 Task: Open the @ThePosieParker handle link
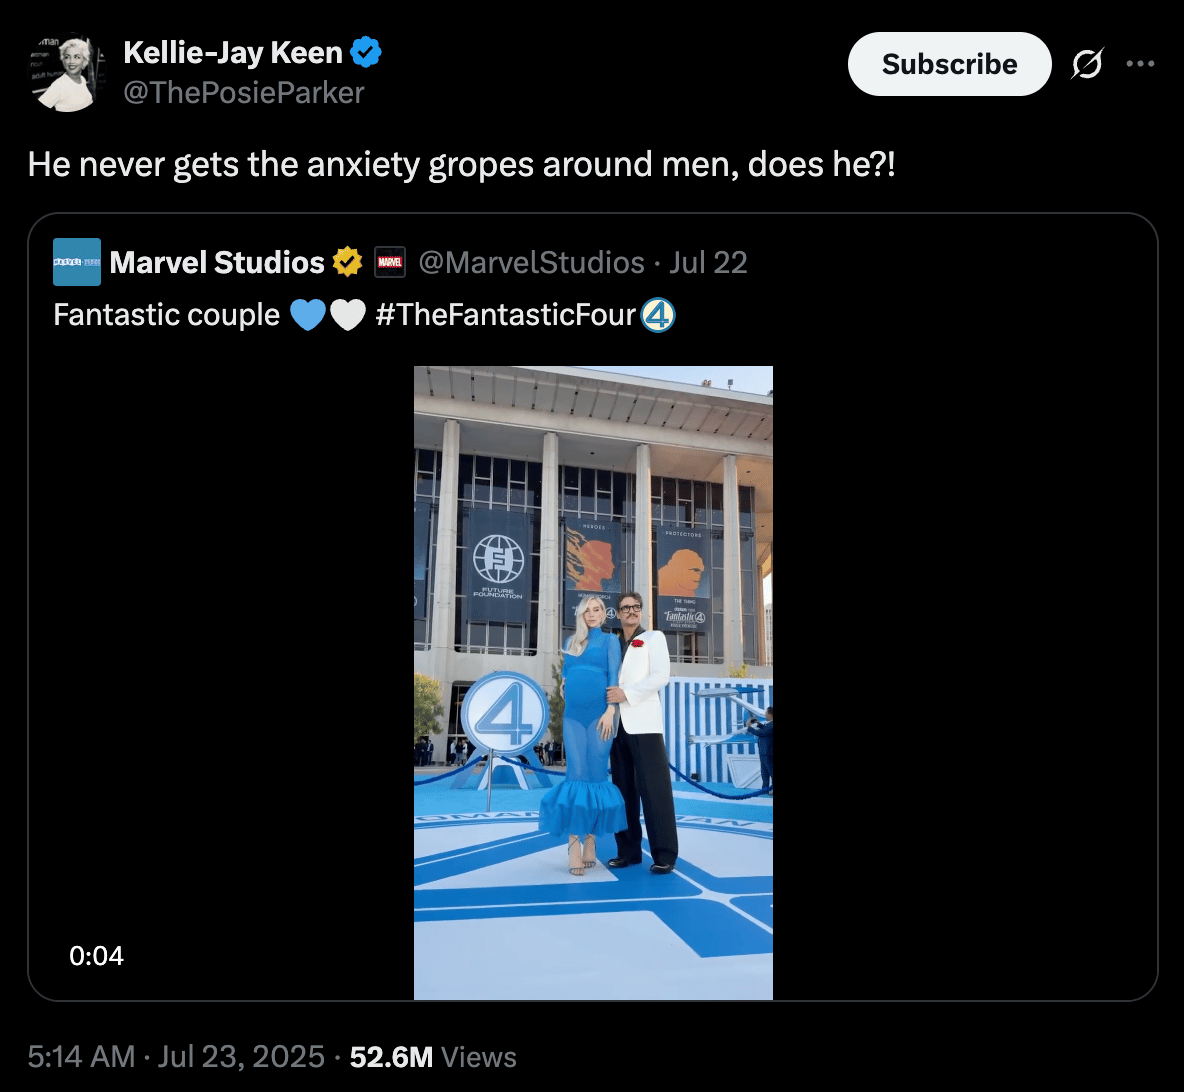coord(243,93)
